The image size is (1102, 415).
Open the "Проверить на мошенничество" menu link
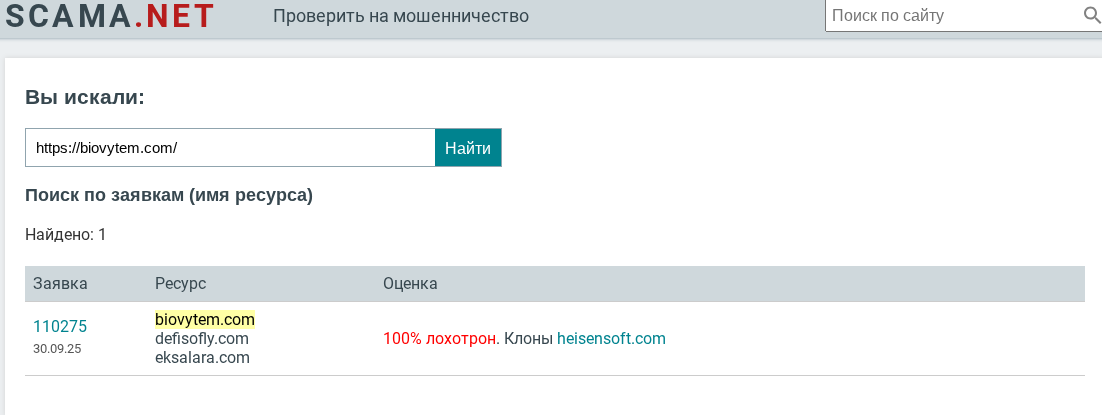[401, 16]
